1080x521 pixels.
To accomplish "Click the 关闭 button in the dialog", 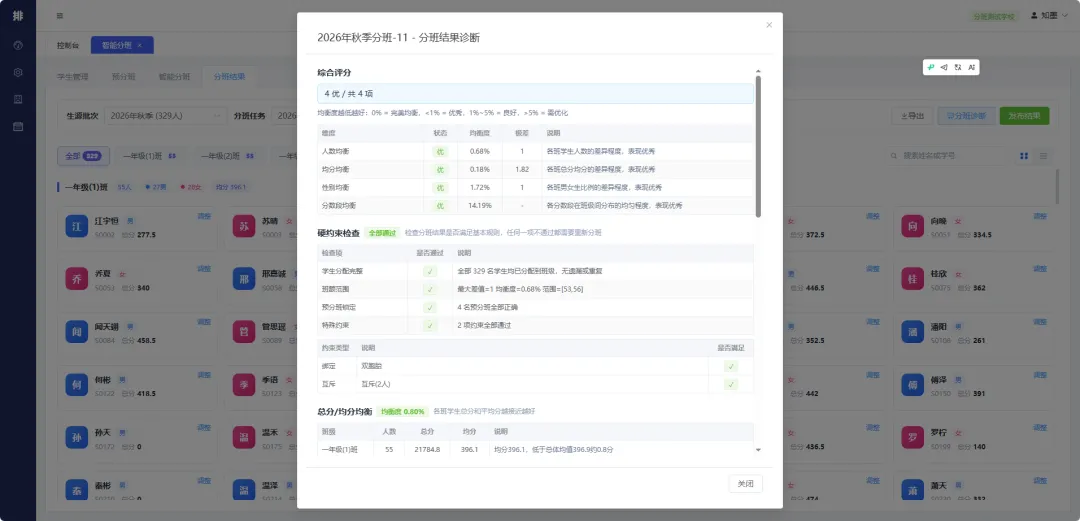I will 745,484.
